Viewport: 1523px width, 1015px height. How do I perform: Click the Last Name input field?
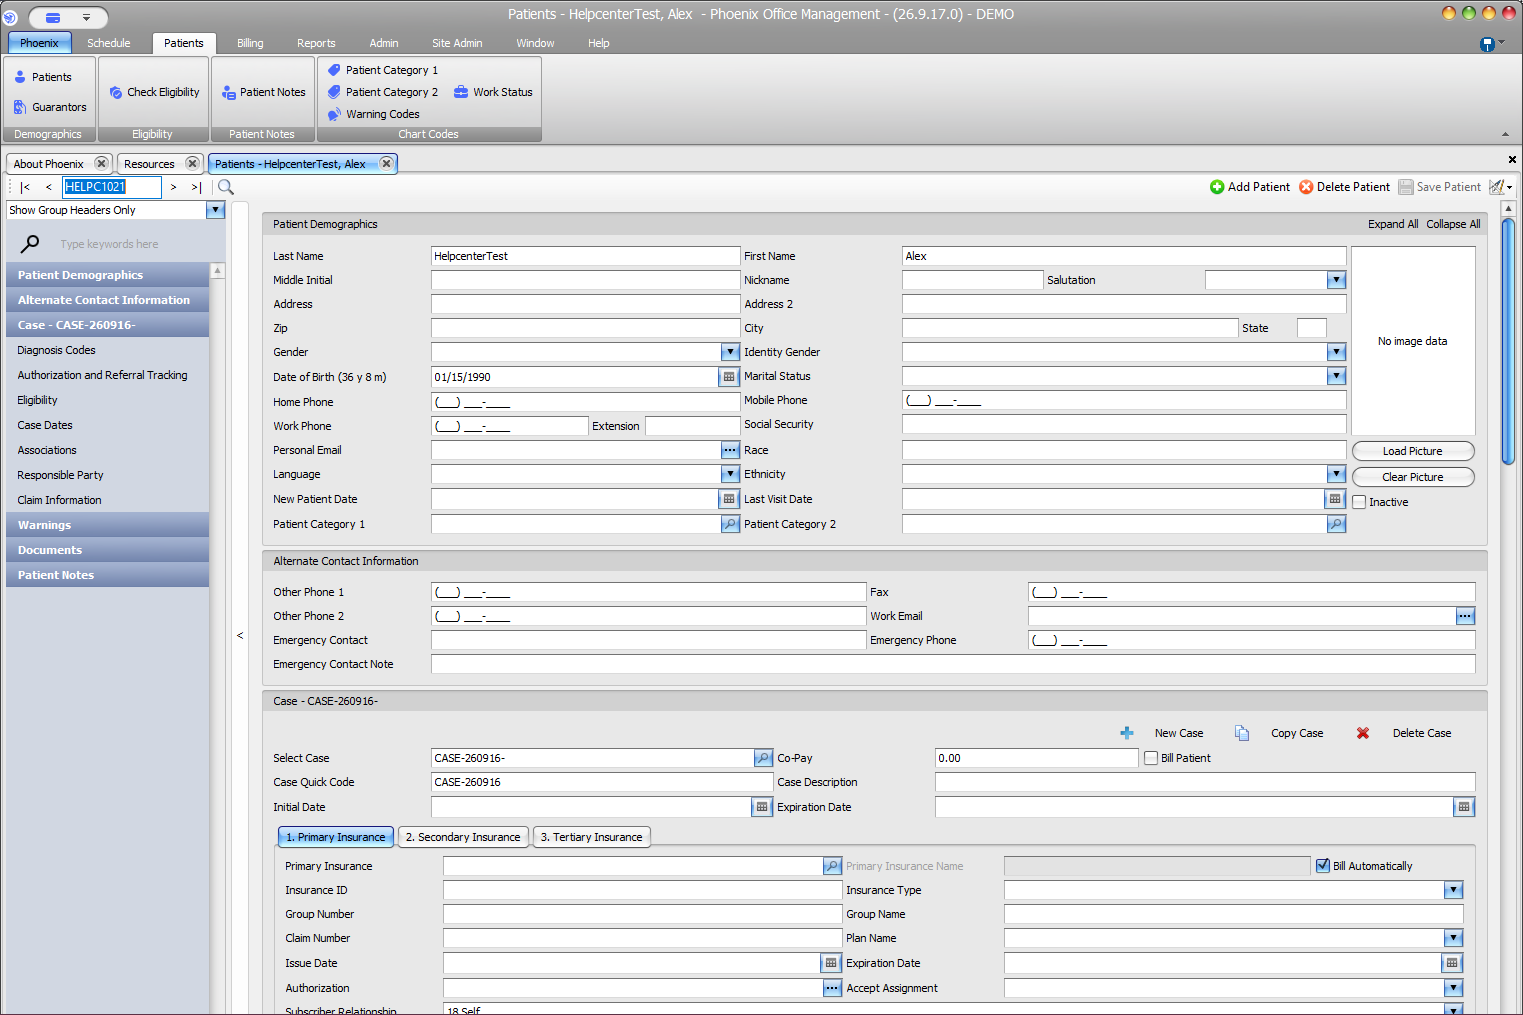pyautogui.click(x=585, y=256)
